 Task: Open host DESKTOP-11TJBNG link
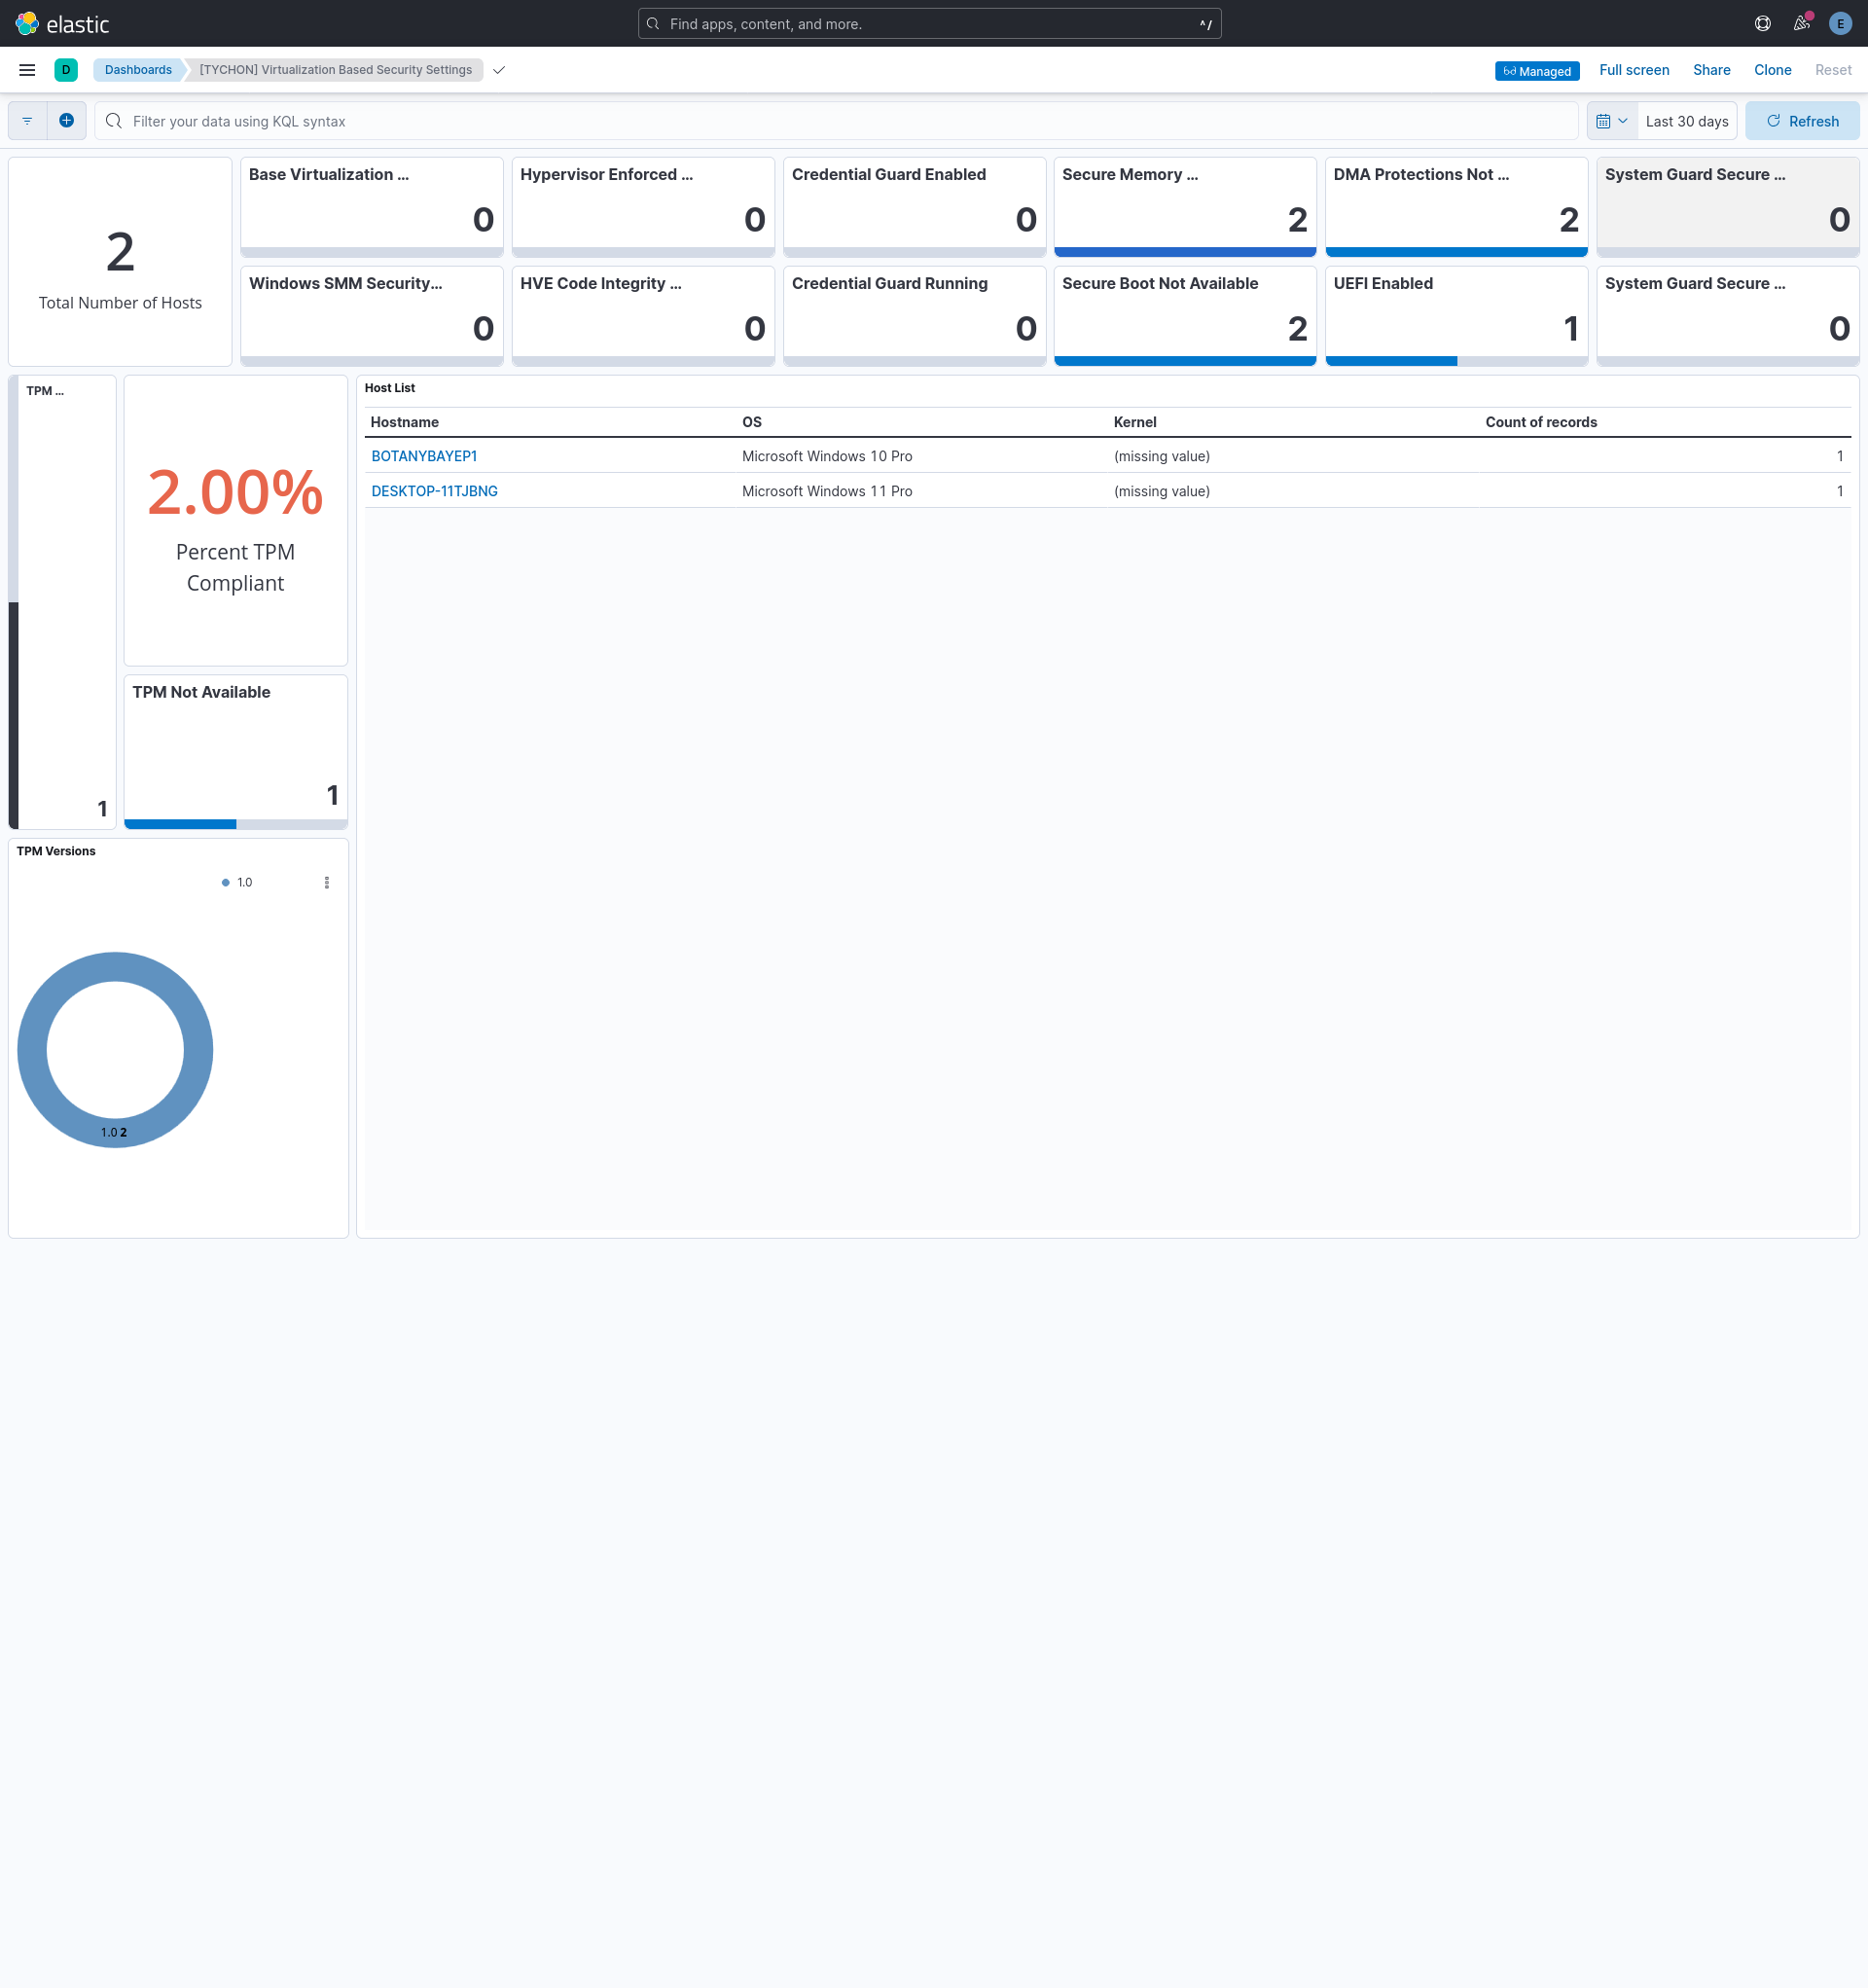click(434, 491)
